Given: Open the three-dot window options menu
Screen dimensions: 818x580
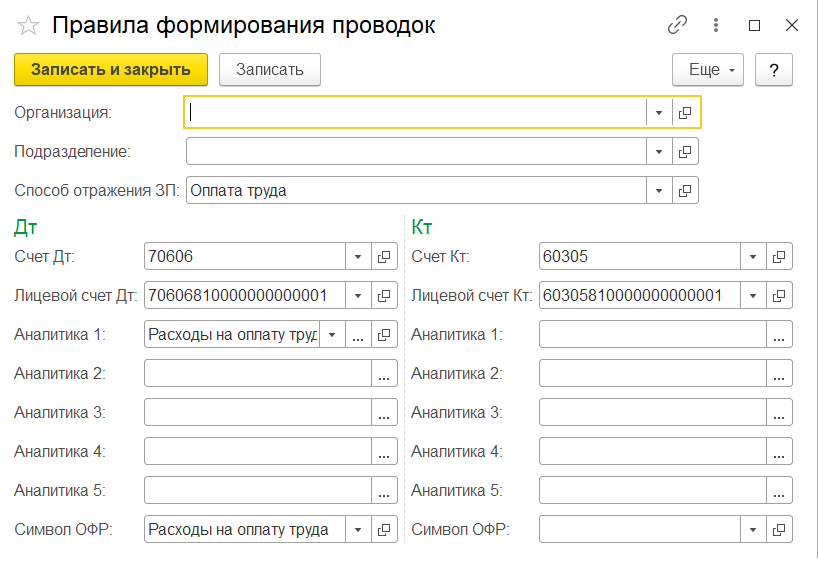Looking at the screenshot, I should tap(716, 26).
